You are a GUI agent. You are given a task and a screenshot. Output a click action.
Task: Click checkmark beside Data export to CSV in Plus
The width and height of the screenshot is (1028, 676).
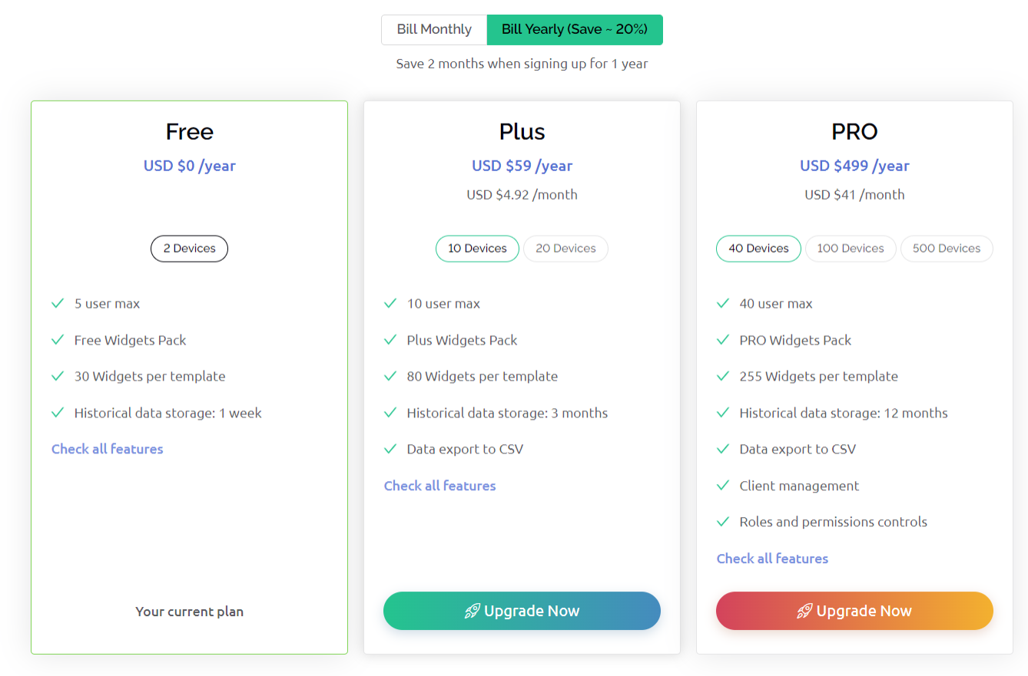pos(390,449)
